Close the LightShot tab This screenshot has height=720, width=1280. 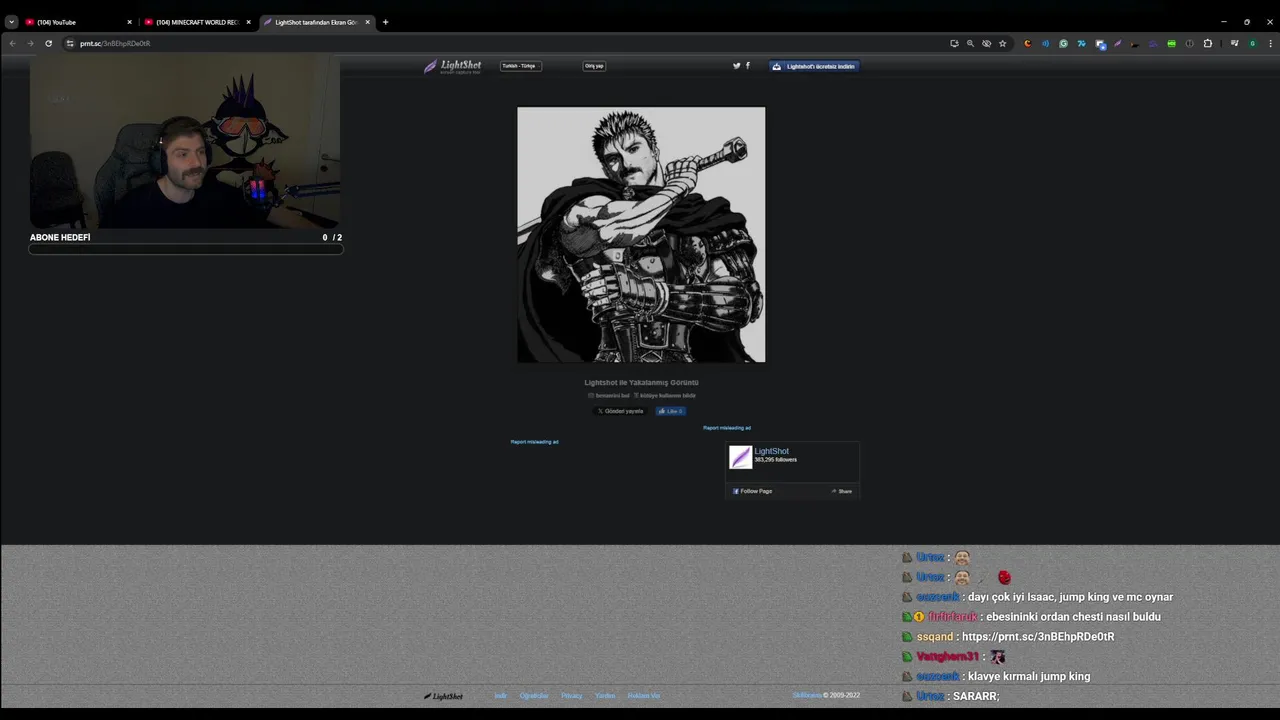368,22
